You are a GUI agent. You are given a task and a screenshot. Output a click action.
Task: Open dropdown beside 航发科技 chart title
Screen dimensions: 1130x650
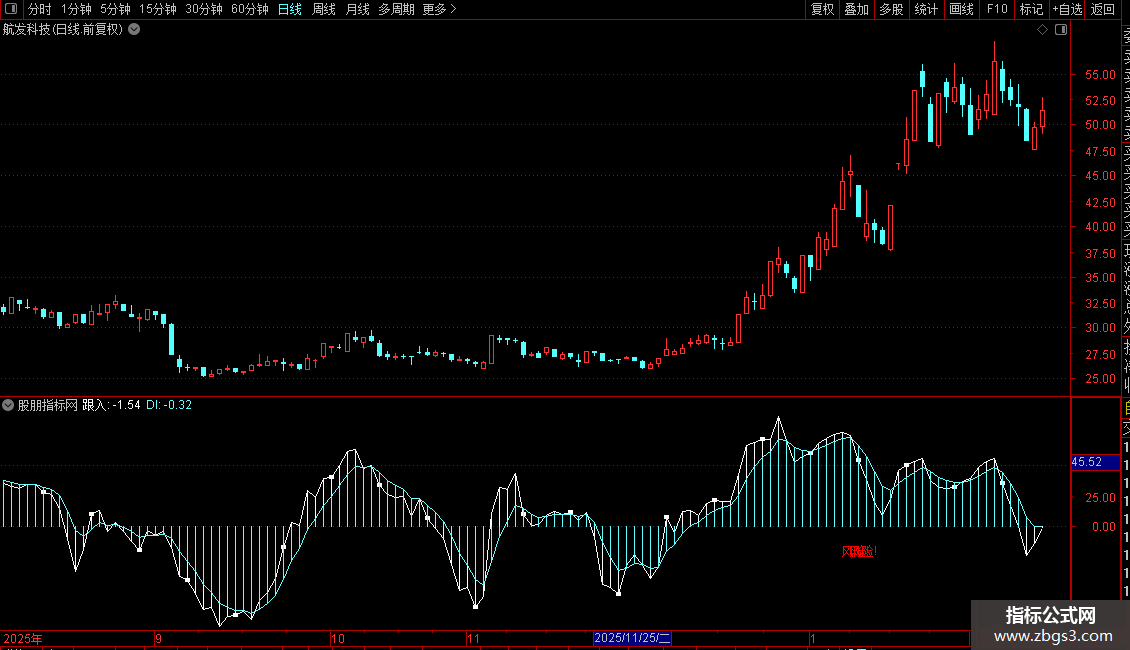tap(134, 30)
